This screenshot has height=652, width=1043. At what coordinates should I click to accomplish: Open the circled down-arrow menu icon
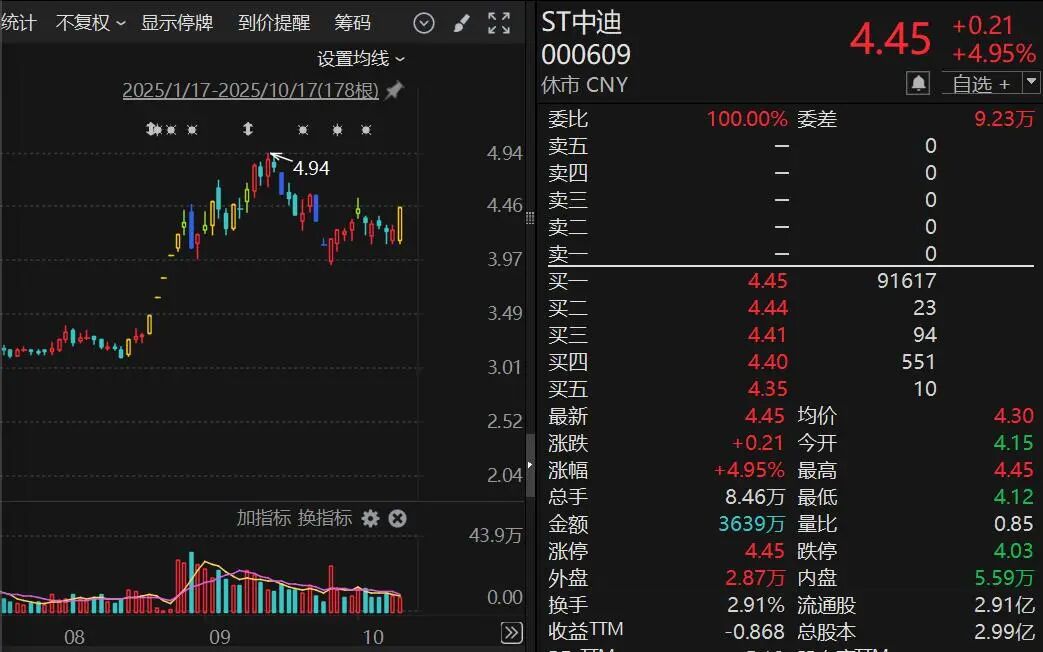click(x=424, y=23)
